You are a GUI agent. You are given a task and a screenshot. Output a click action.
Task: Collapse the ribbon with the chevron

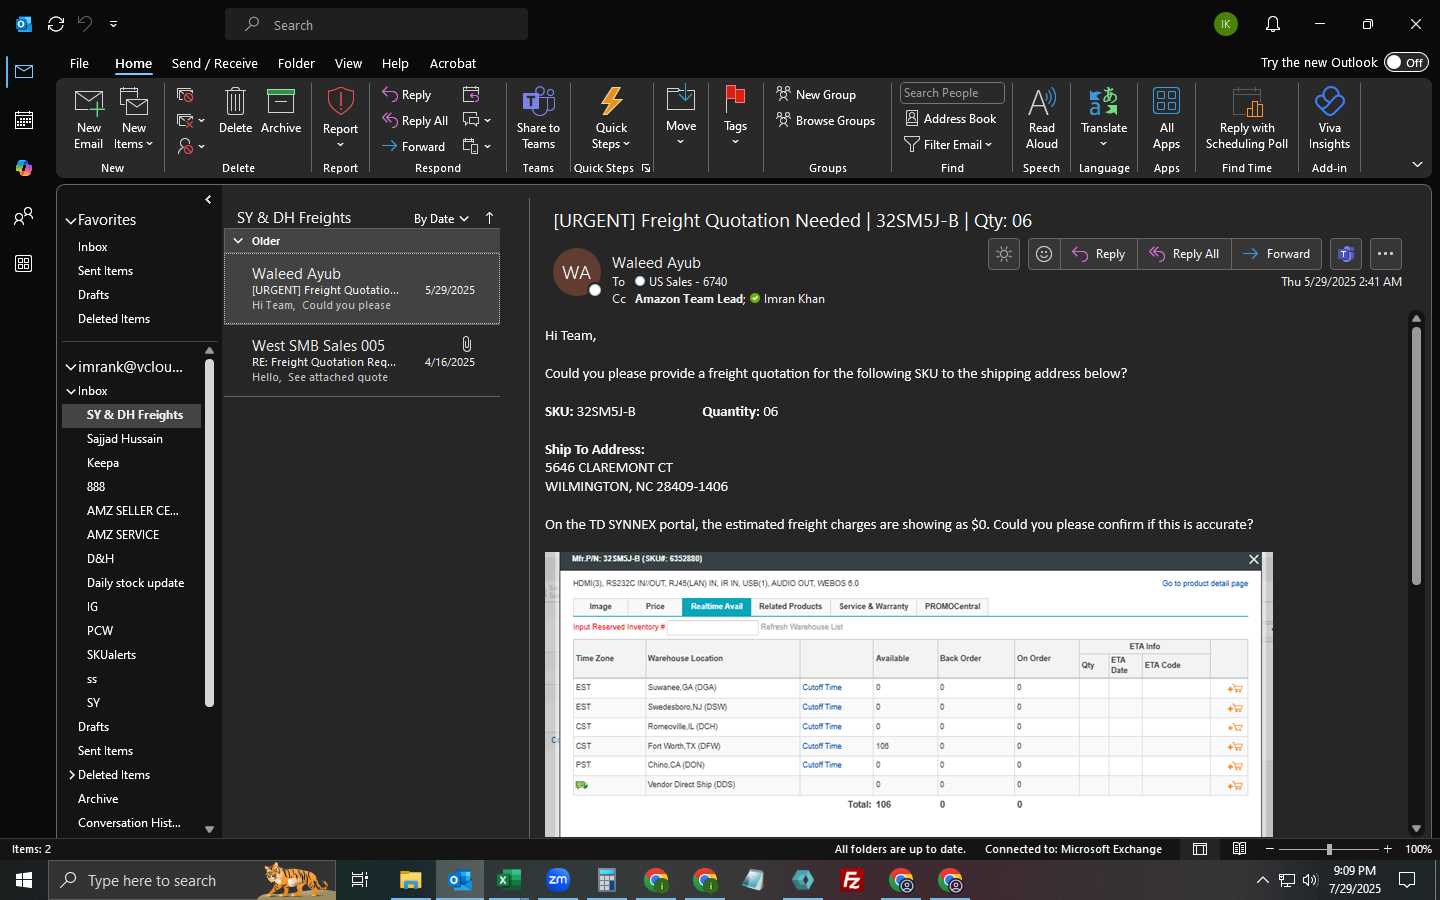pos(1417,165)
